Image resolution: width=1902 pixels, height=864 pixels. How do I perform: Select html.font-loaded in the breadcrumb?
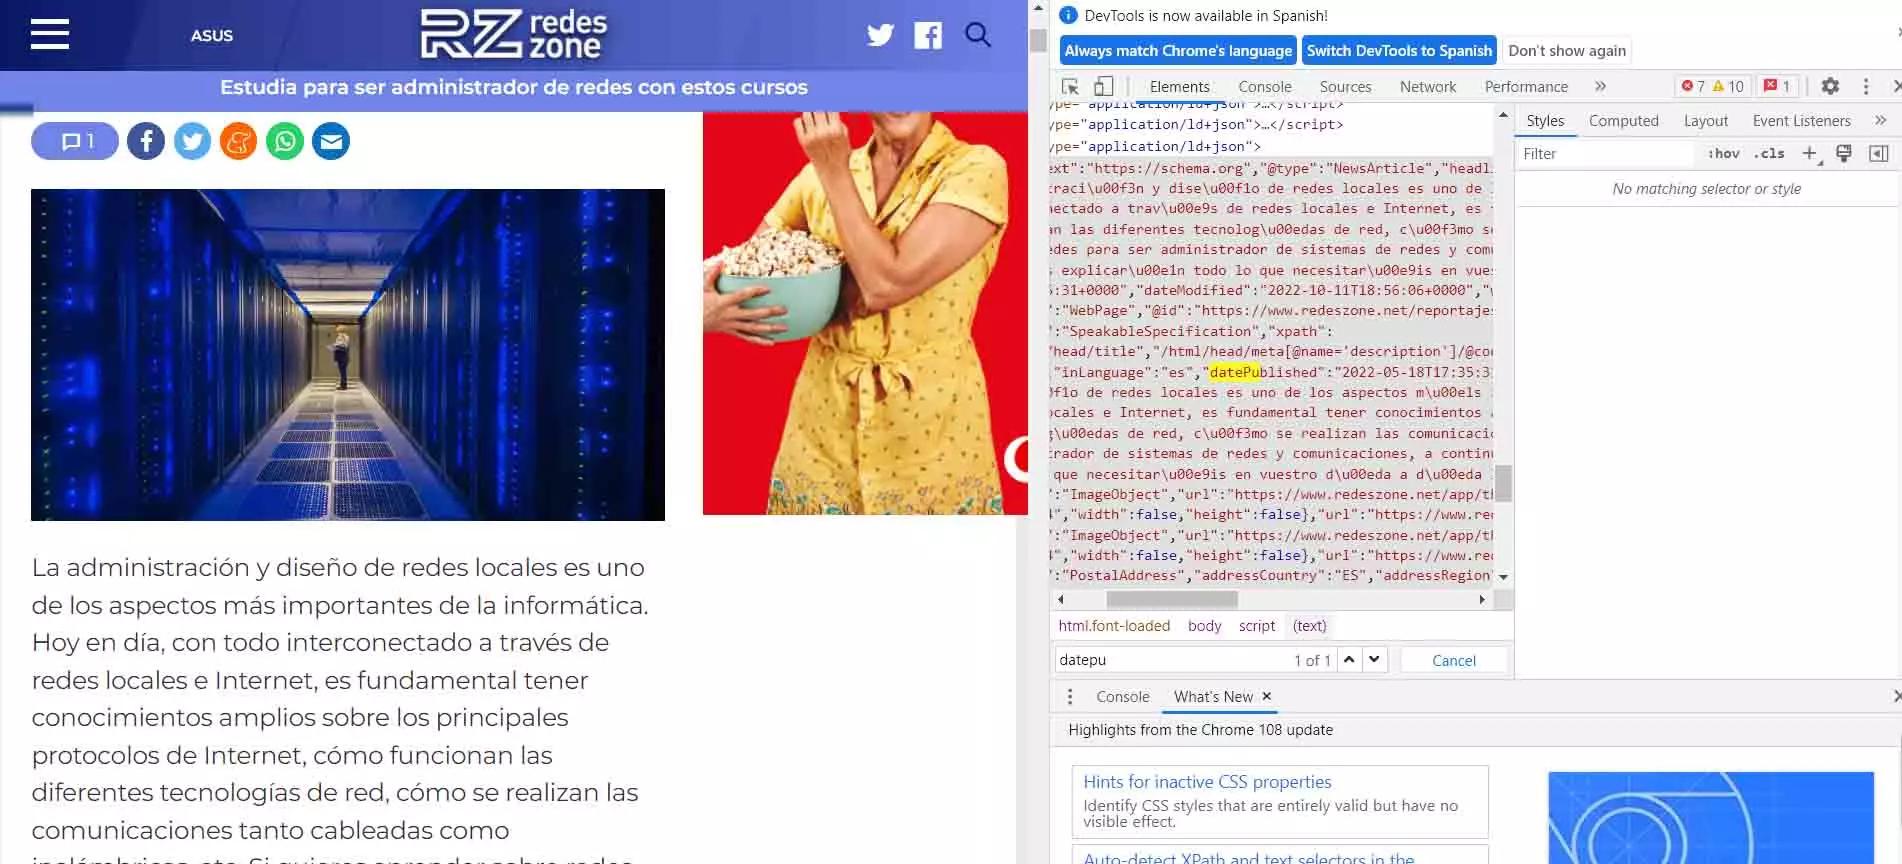pyautogui.click(x=1114, y=625)
